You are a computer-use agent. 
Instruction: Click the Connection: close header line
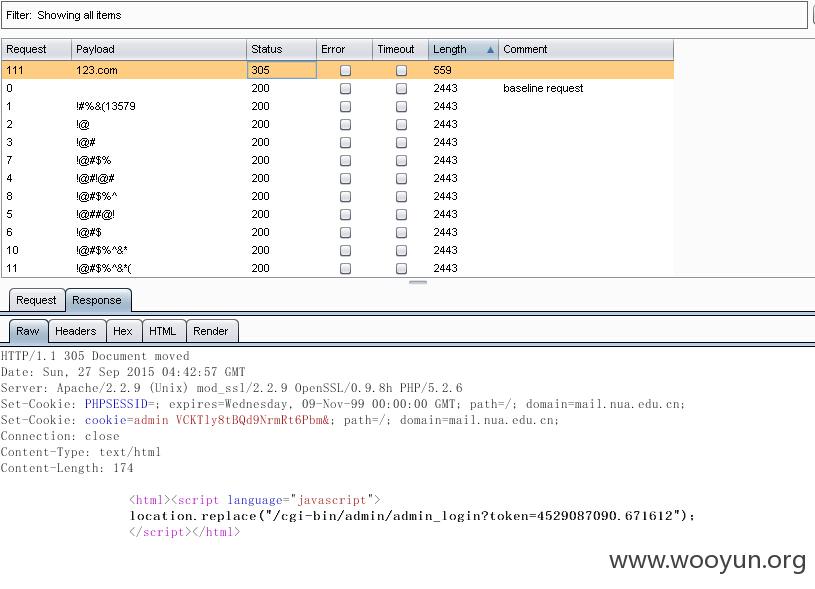pyautogui.click(x=60, y=436)
